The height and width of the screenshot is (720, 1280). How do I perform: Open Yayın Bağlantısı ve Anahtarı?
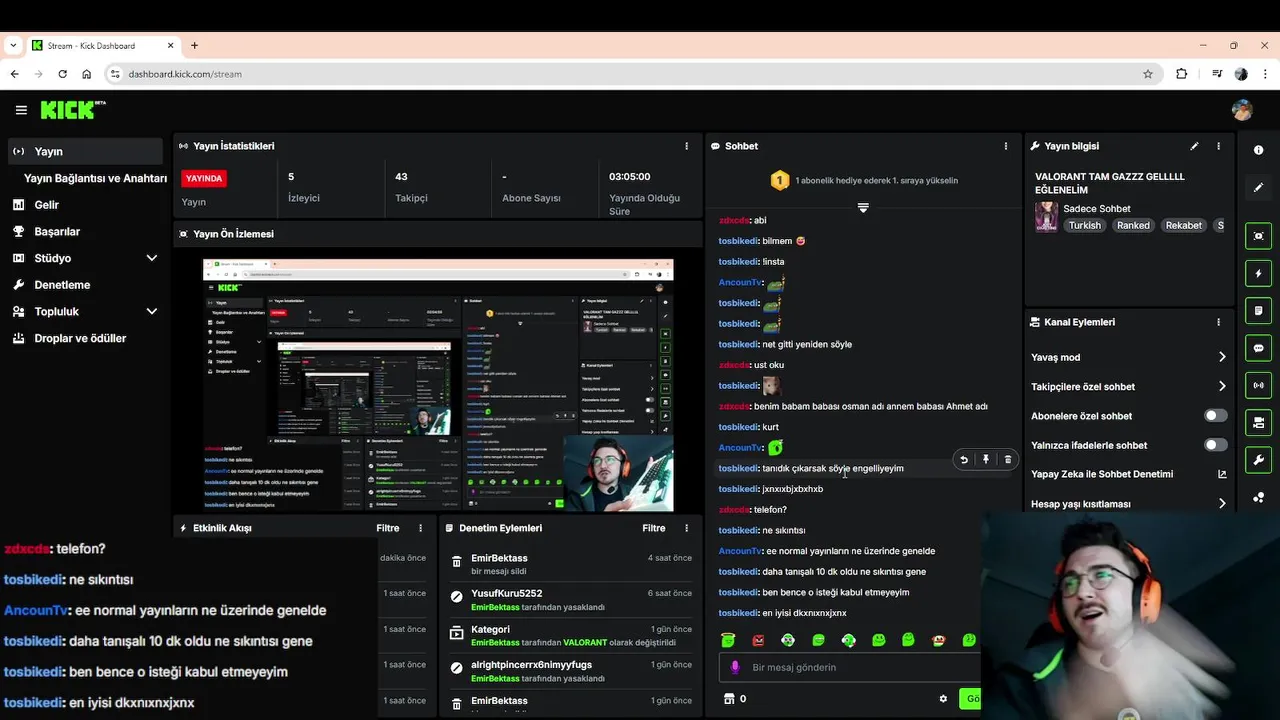pos(95,178)
